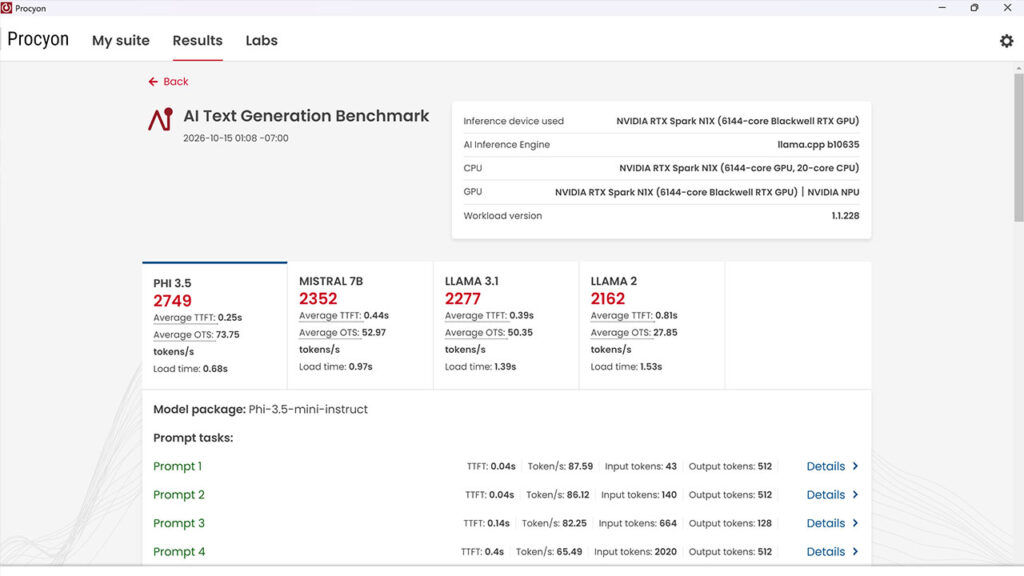Click the PHI 3.5 score 2749
Image resolution: width=1024 pixels, height=576 pixels.
pyautogui.click(x=172, y=301)
